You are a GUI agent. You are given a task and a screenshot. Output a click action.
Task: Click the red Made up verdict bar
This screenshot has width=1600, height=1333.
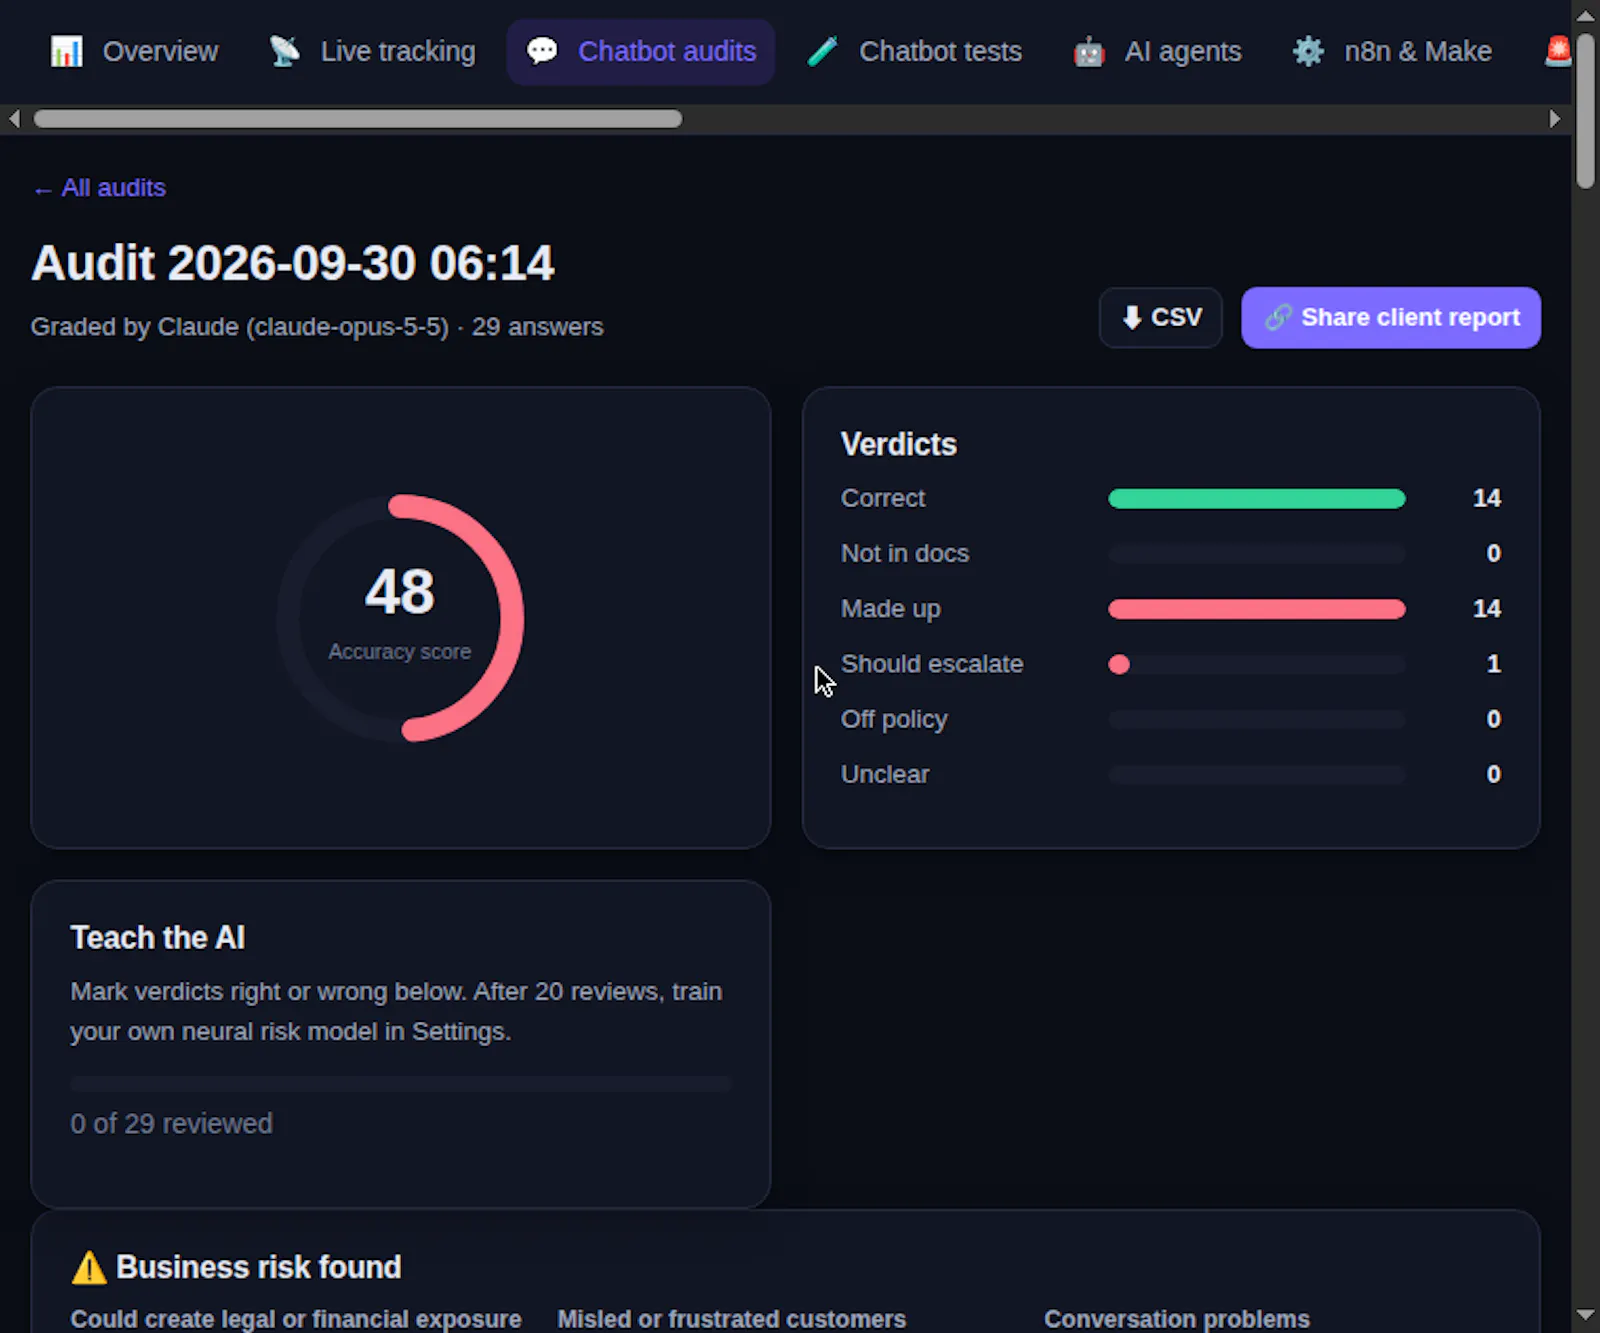(1257, 609)
